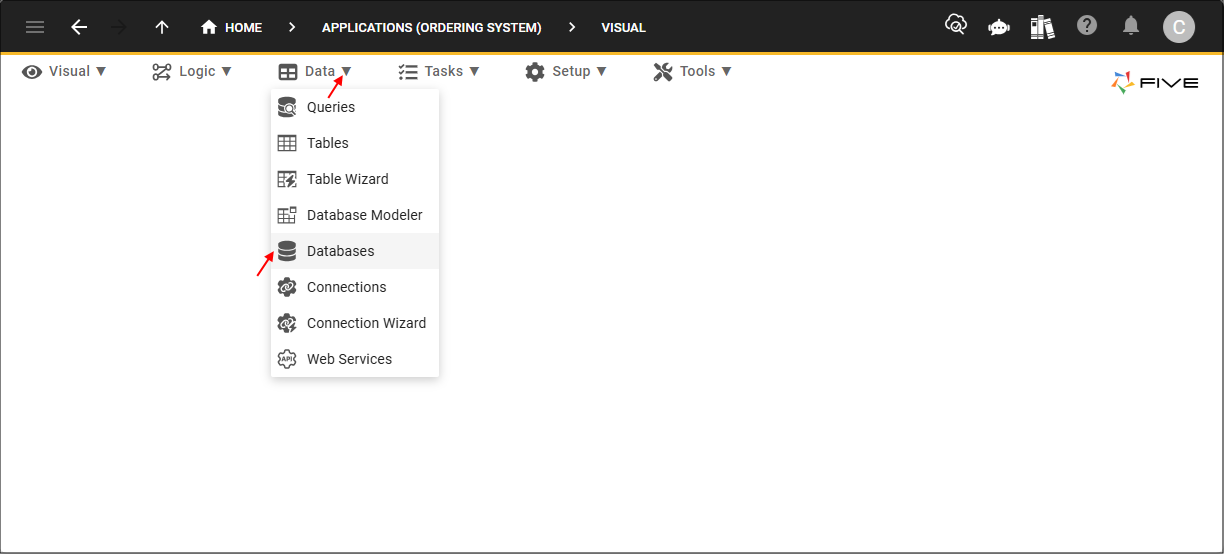Viewport: 1224px width, 554px height.
Task: Click the dropdown arrow beside Logic
Action: (227, 72)
